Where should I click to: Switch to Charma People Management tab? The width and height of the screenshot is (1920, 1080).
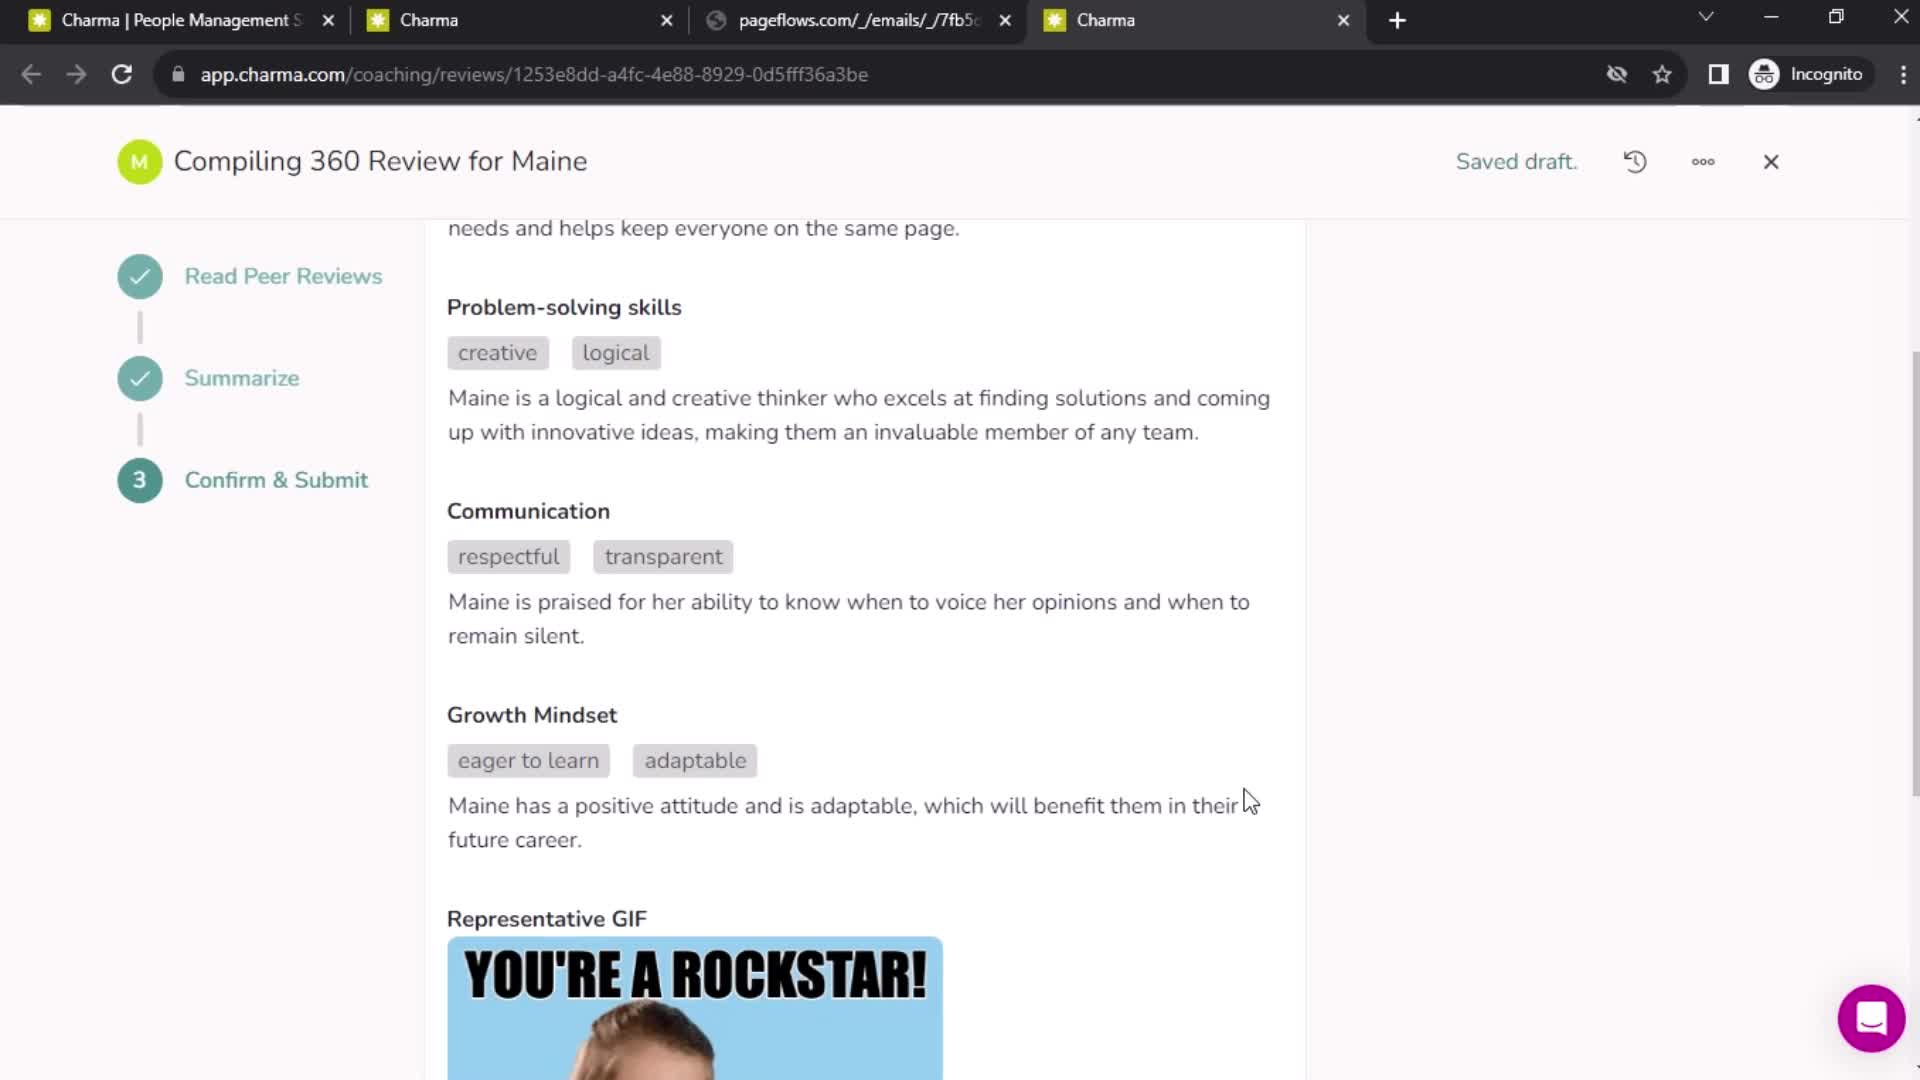[x=180, y=20]
